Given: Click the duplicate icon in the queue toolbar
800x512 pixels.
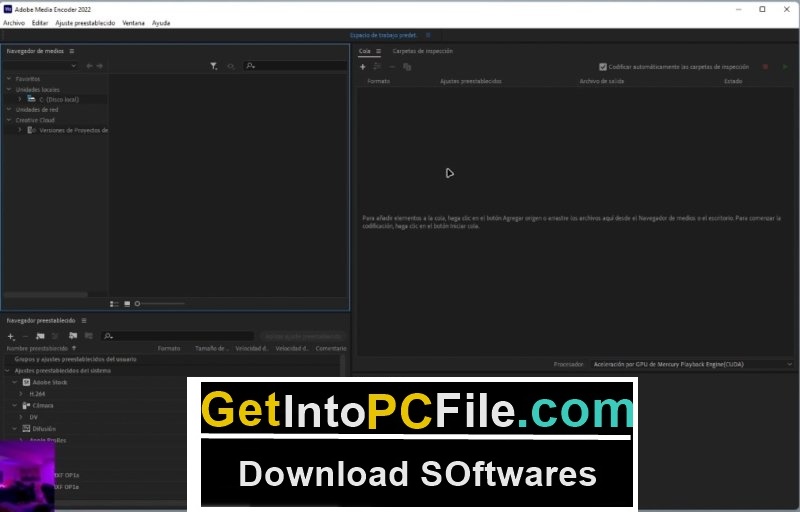Looking at the screenshot, I should click(407, 67).
